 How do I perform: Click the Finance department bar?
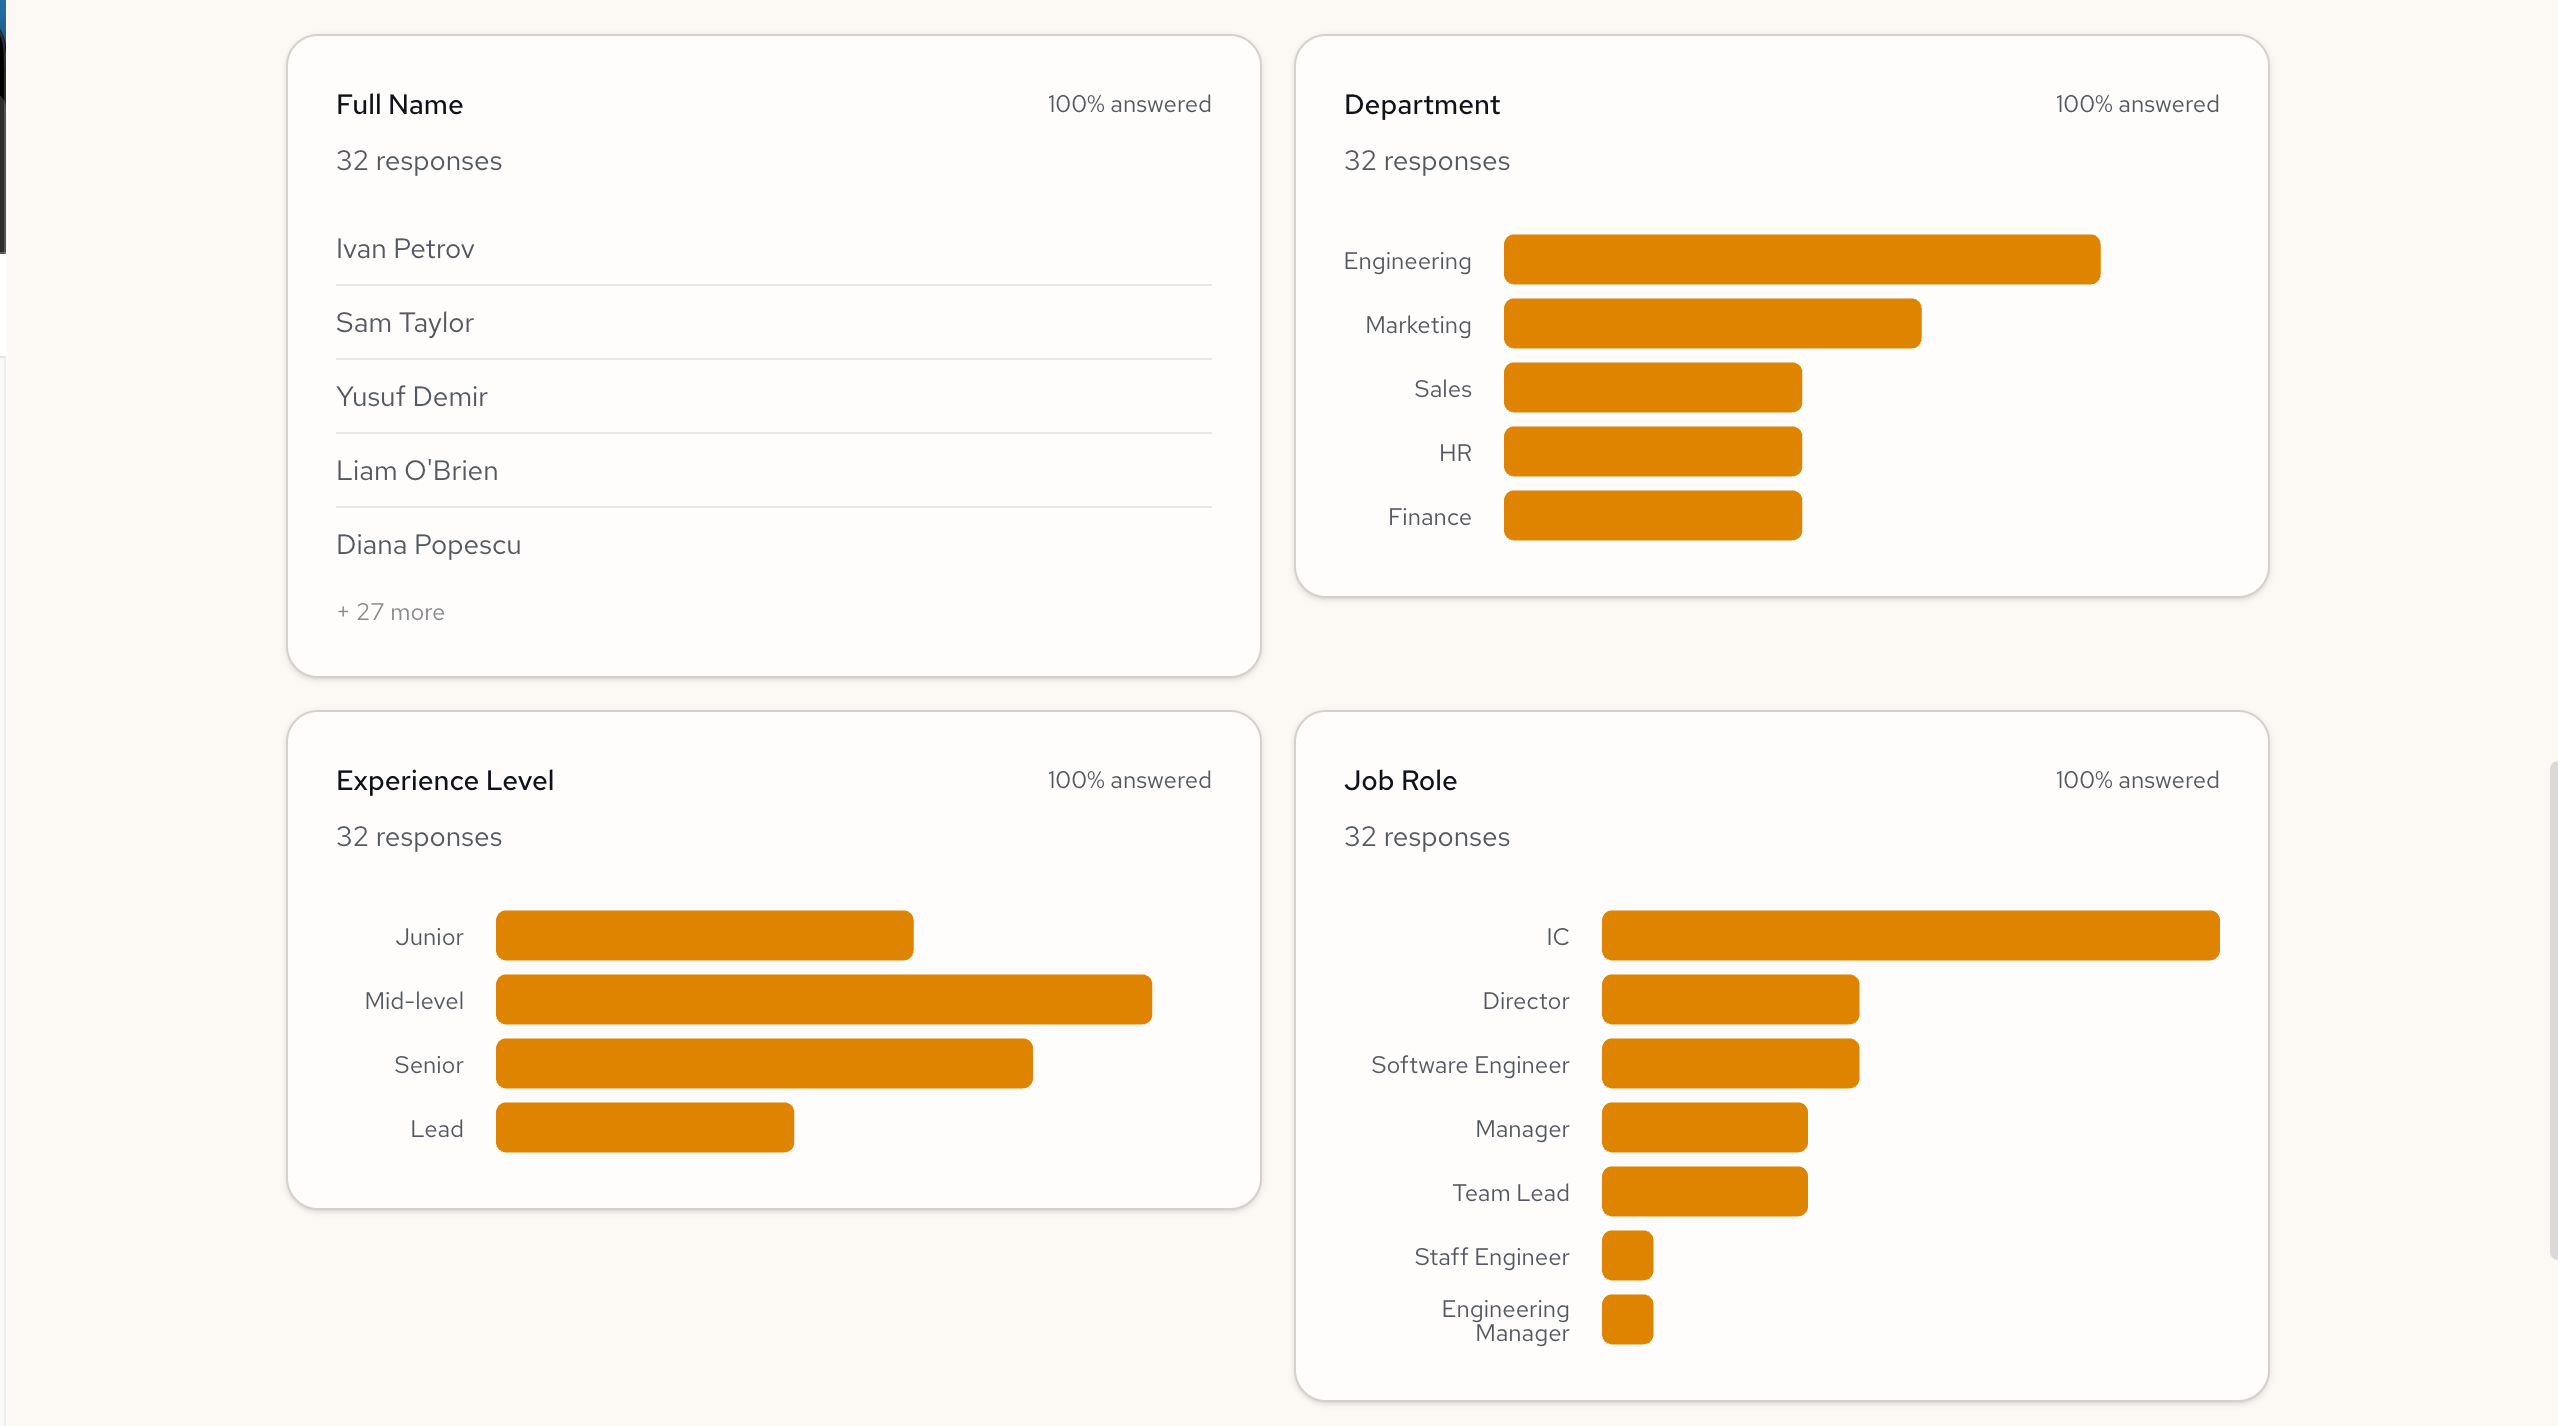pos(1652,516)
